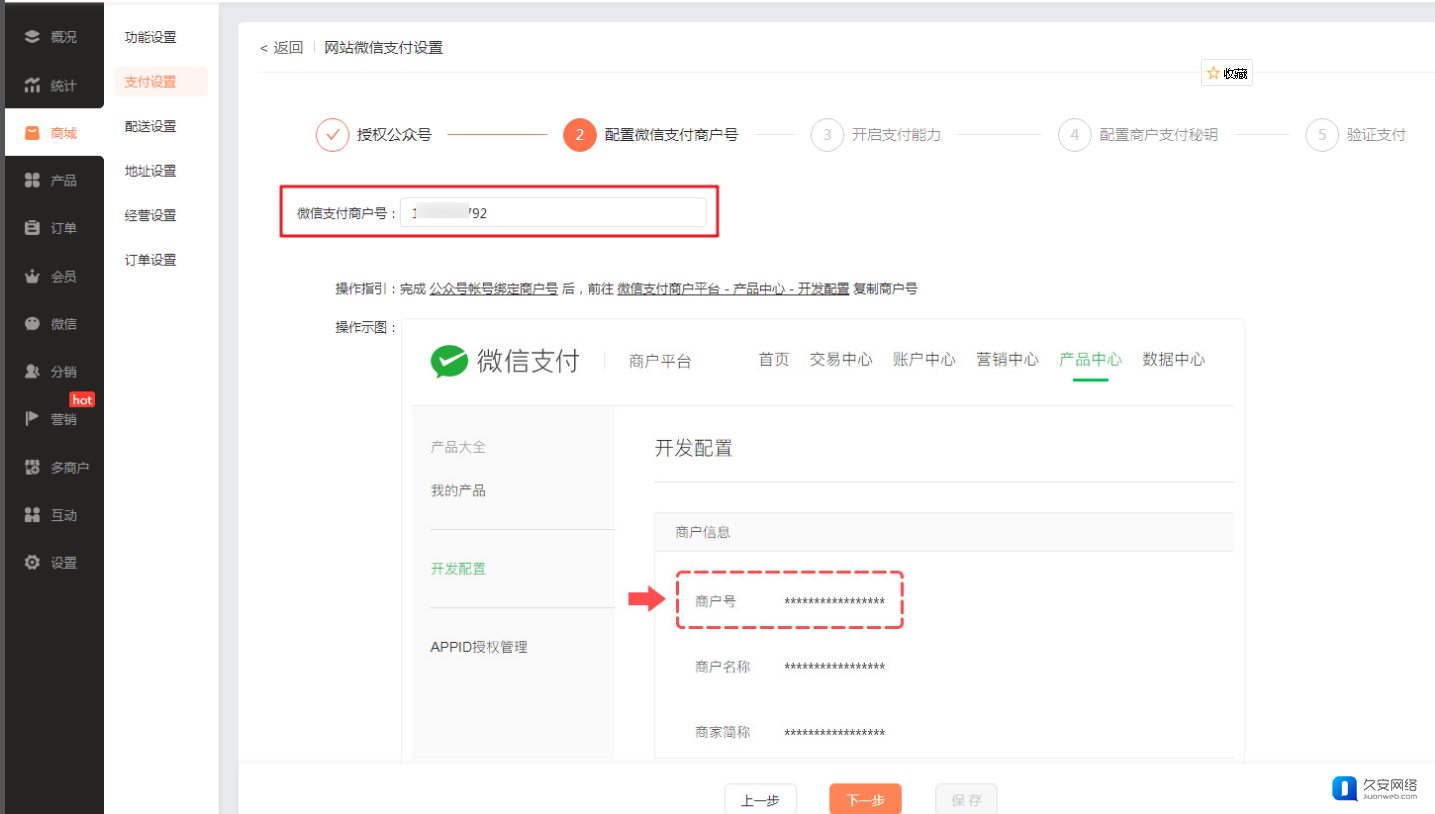Image resolution: width=1435 pixels, height=814 pixels.
Task: Select the 分销 distribution icon
Action: pyautogui.click(x=32, y=371)
